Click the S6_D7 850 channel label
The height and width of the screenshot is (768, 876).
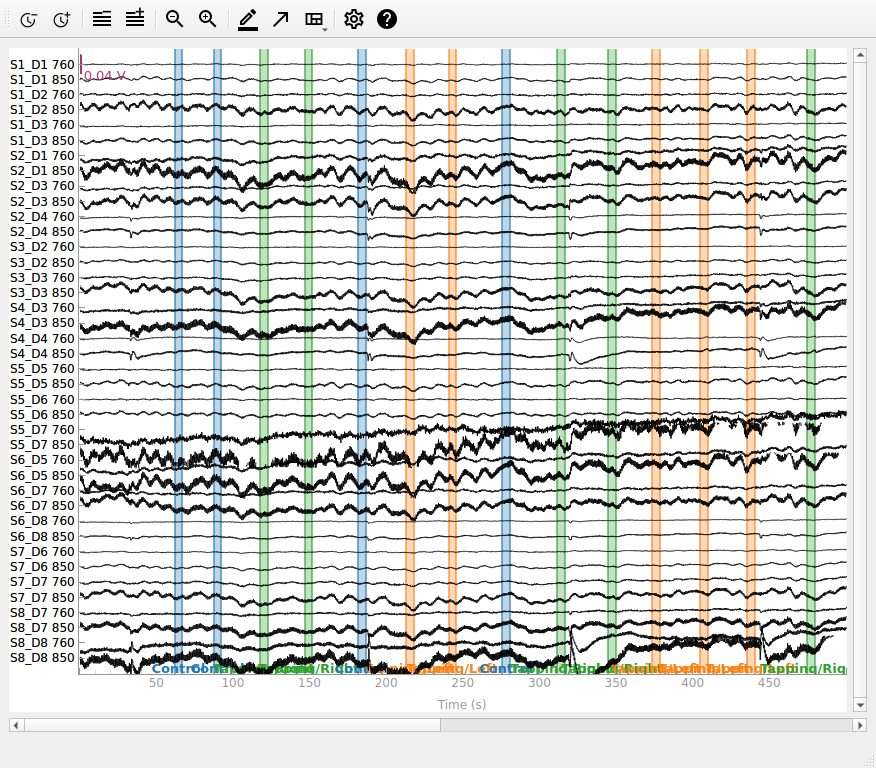pos(42,505)
